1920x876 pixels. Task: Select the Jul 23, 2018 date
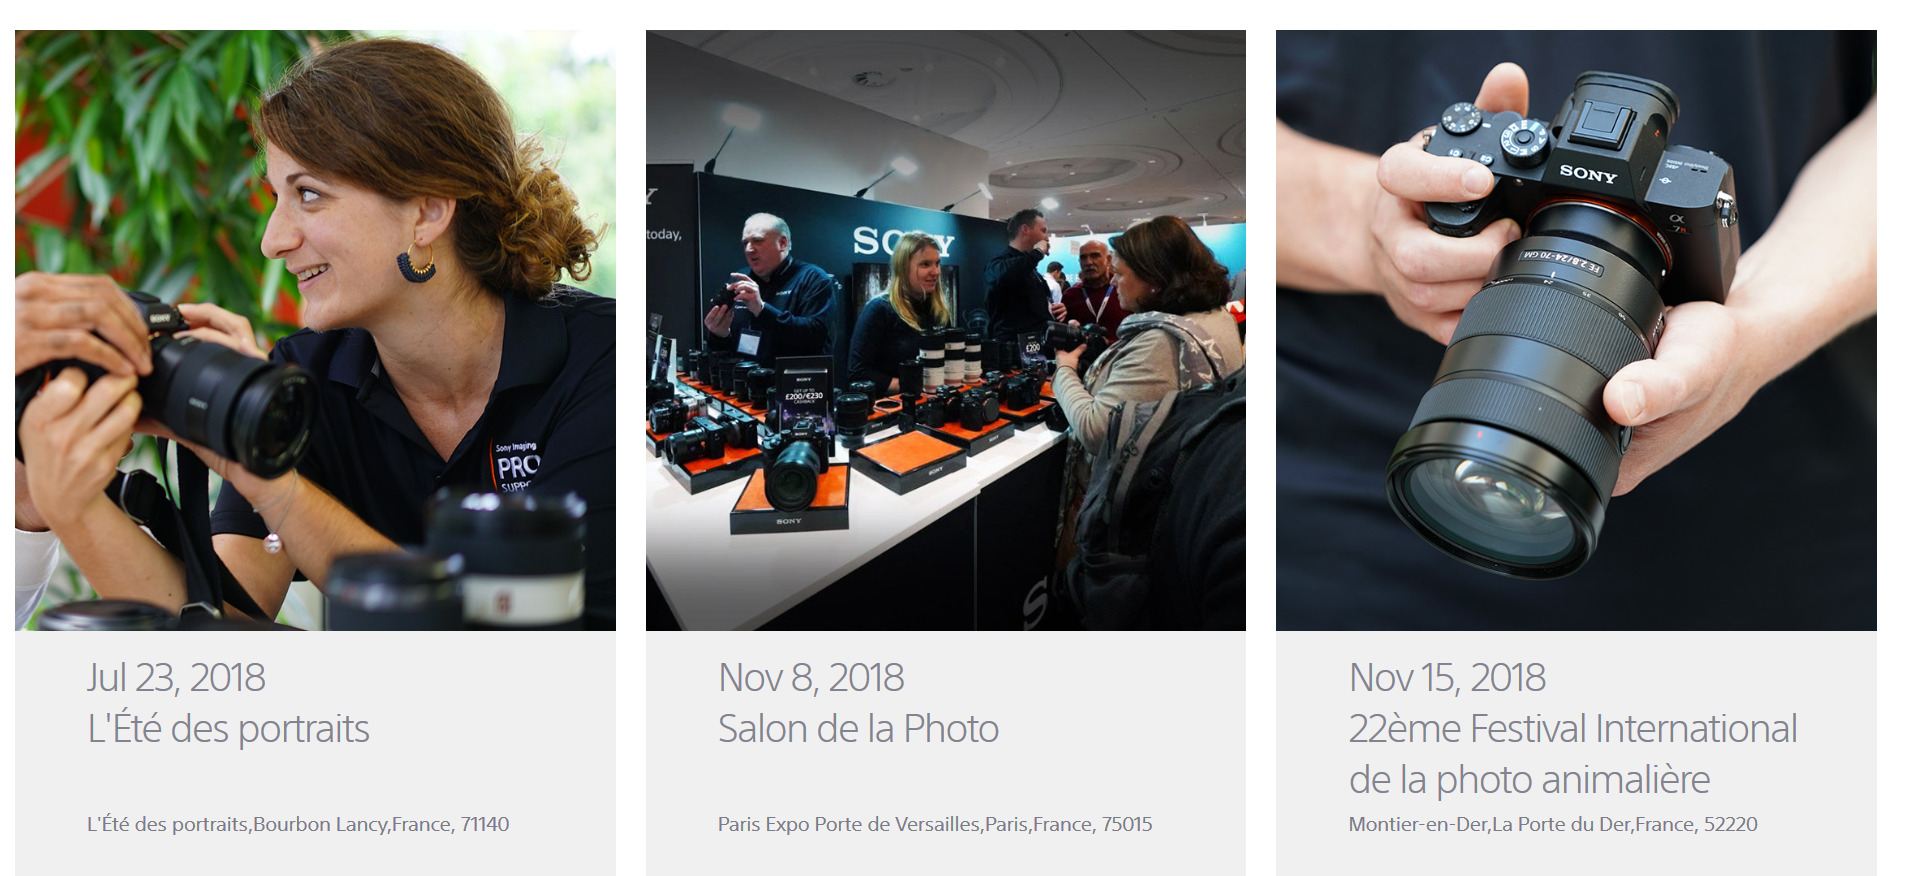click(x=176, y=678)
